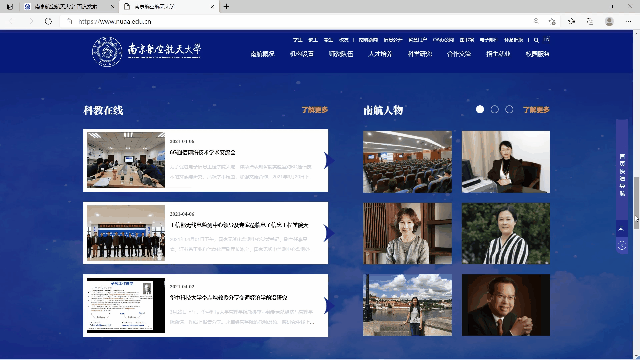Click the third top utility link

click(328, 40)
